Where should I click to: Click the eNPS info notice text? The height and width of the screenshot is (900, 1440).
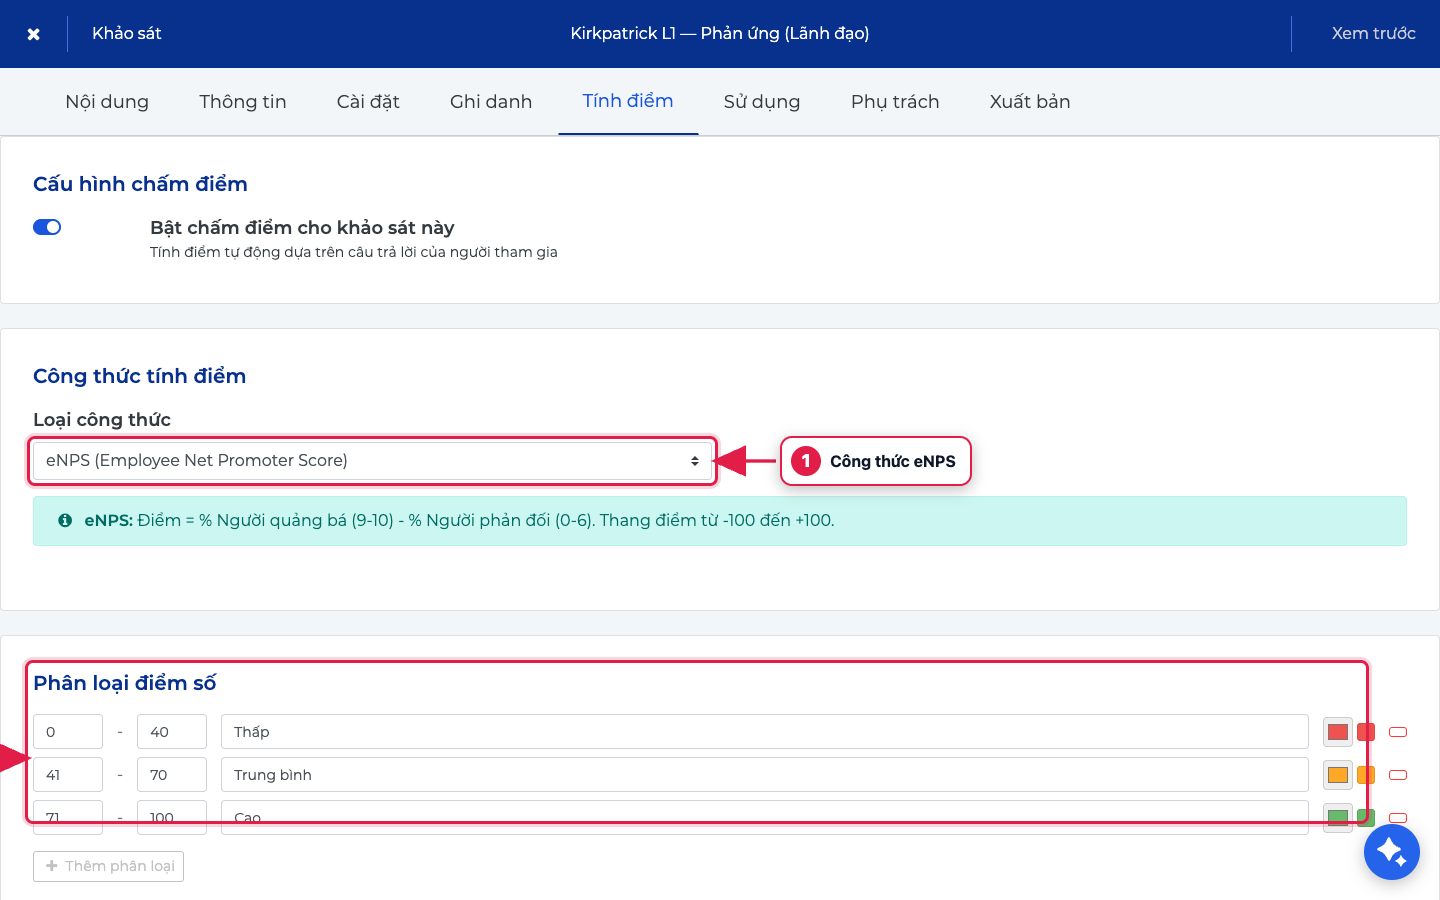tap(459, 520)
